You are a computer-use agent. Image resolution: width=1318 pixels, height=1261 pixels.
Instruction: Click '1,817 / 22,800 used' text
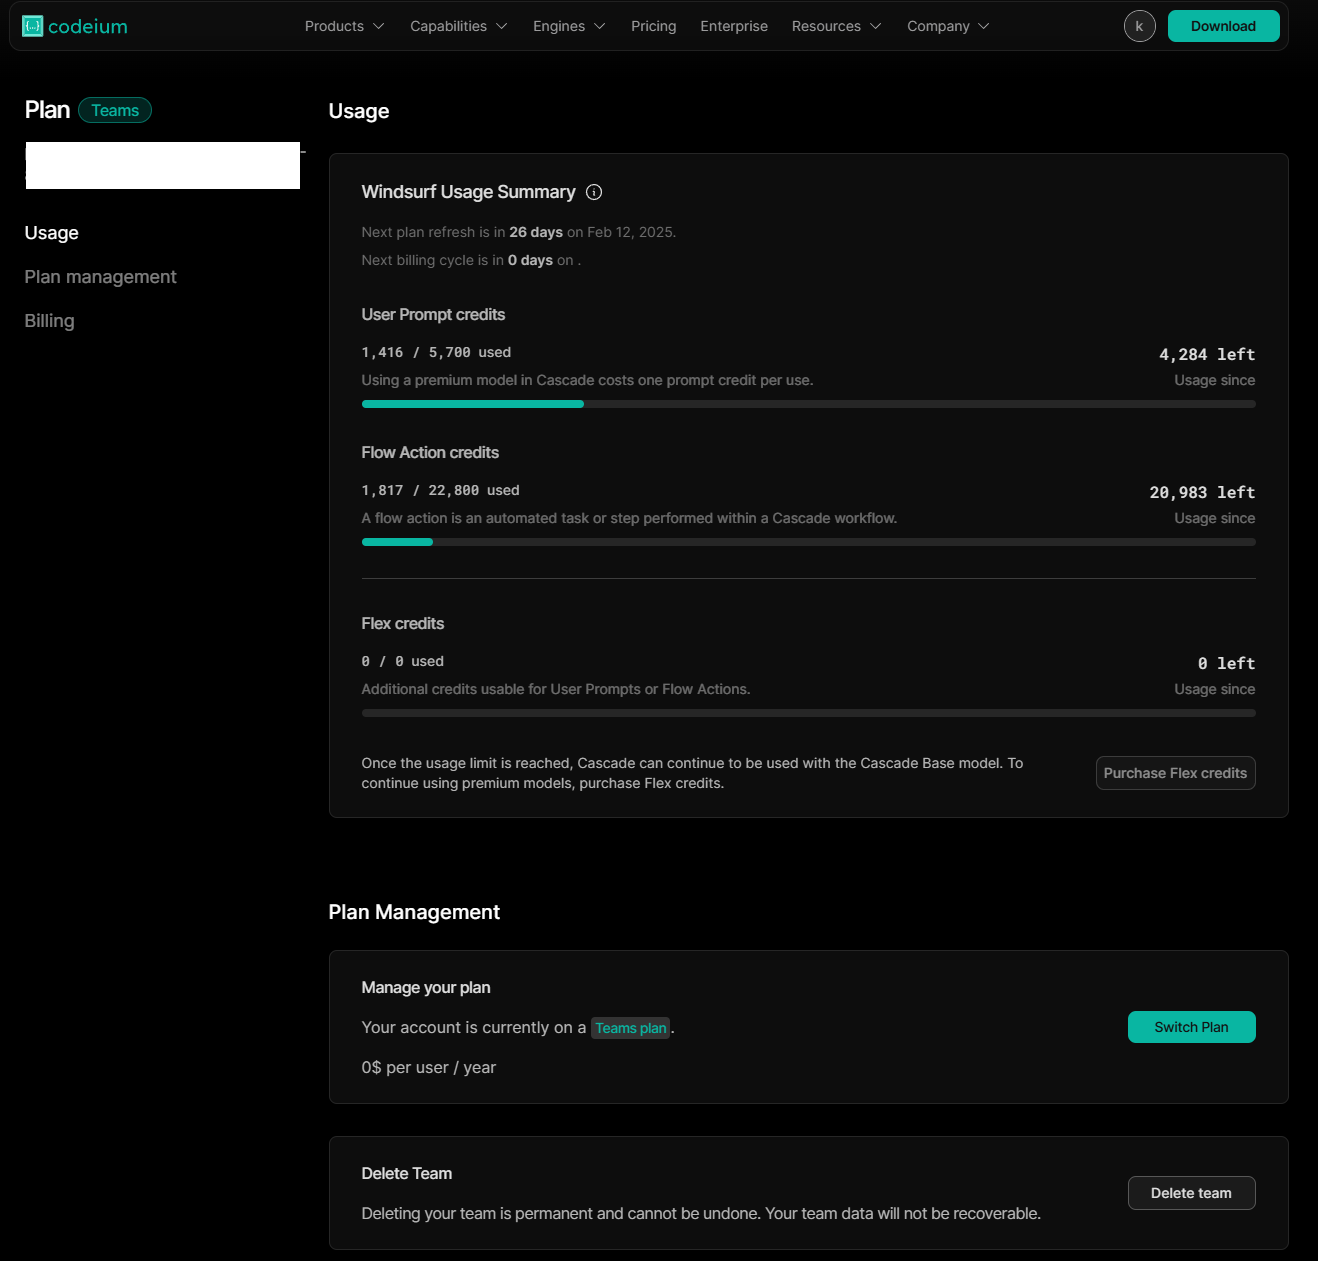[440, 490]
